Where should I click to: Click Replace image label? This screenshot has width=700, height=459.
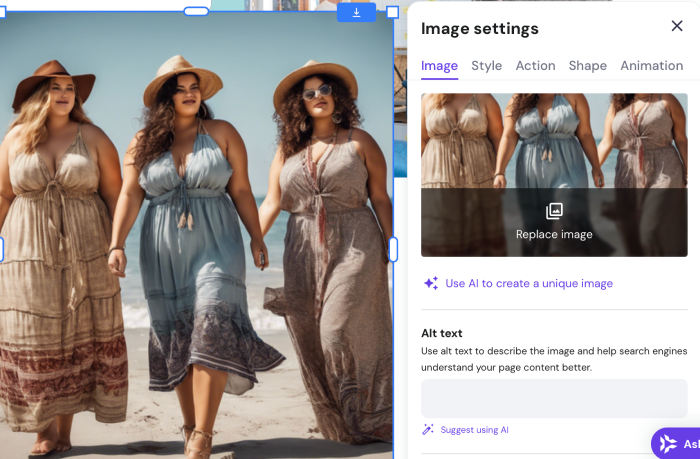click(554, 234)
